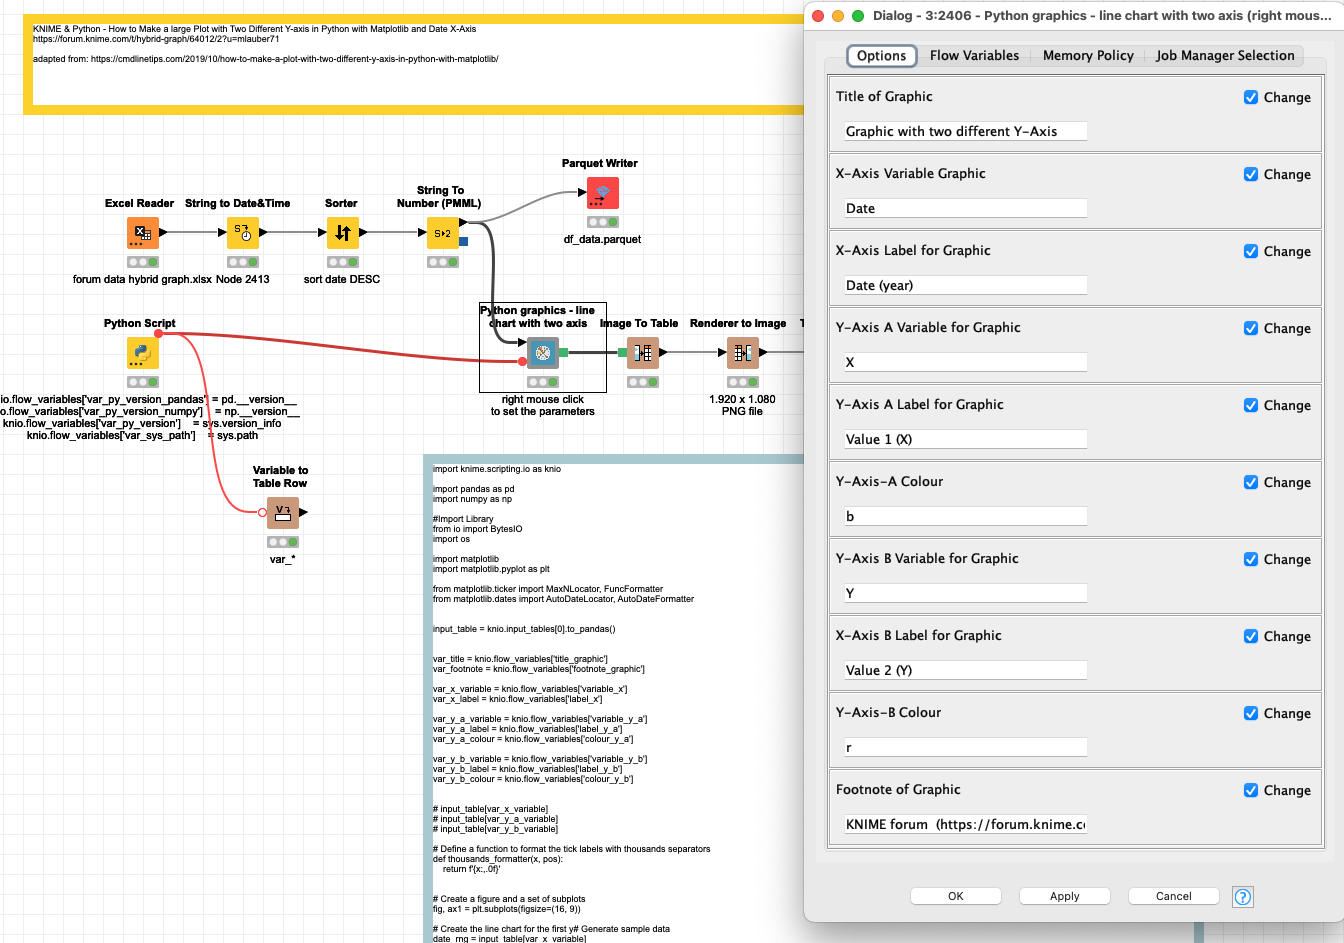Image resolution: width=1344 pixels, height=943 pixels.
Task: Click Python Script node status traffic light
Action: click(x=142, y=382)
